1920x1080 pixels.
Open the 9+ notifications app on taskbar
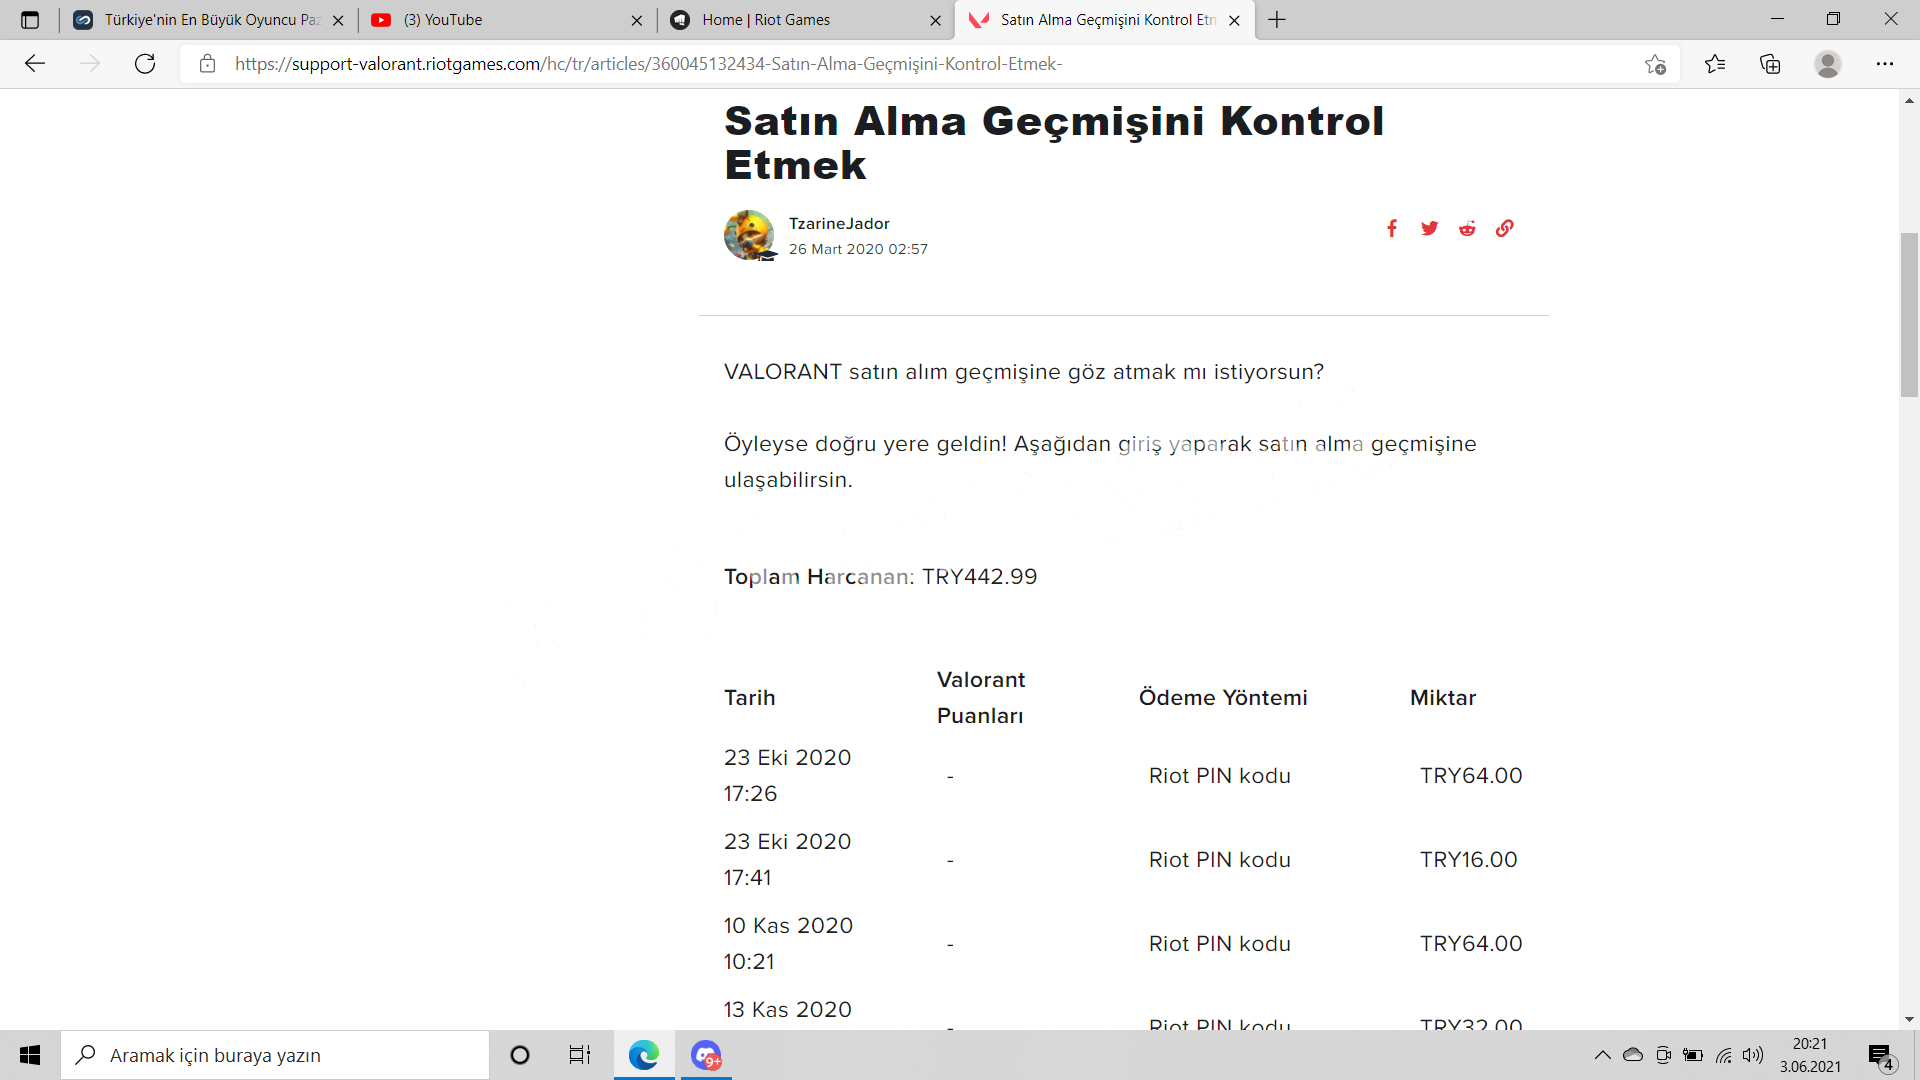coord(706,1055)
